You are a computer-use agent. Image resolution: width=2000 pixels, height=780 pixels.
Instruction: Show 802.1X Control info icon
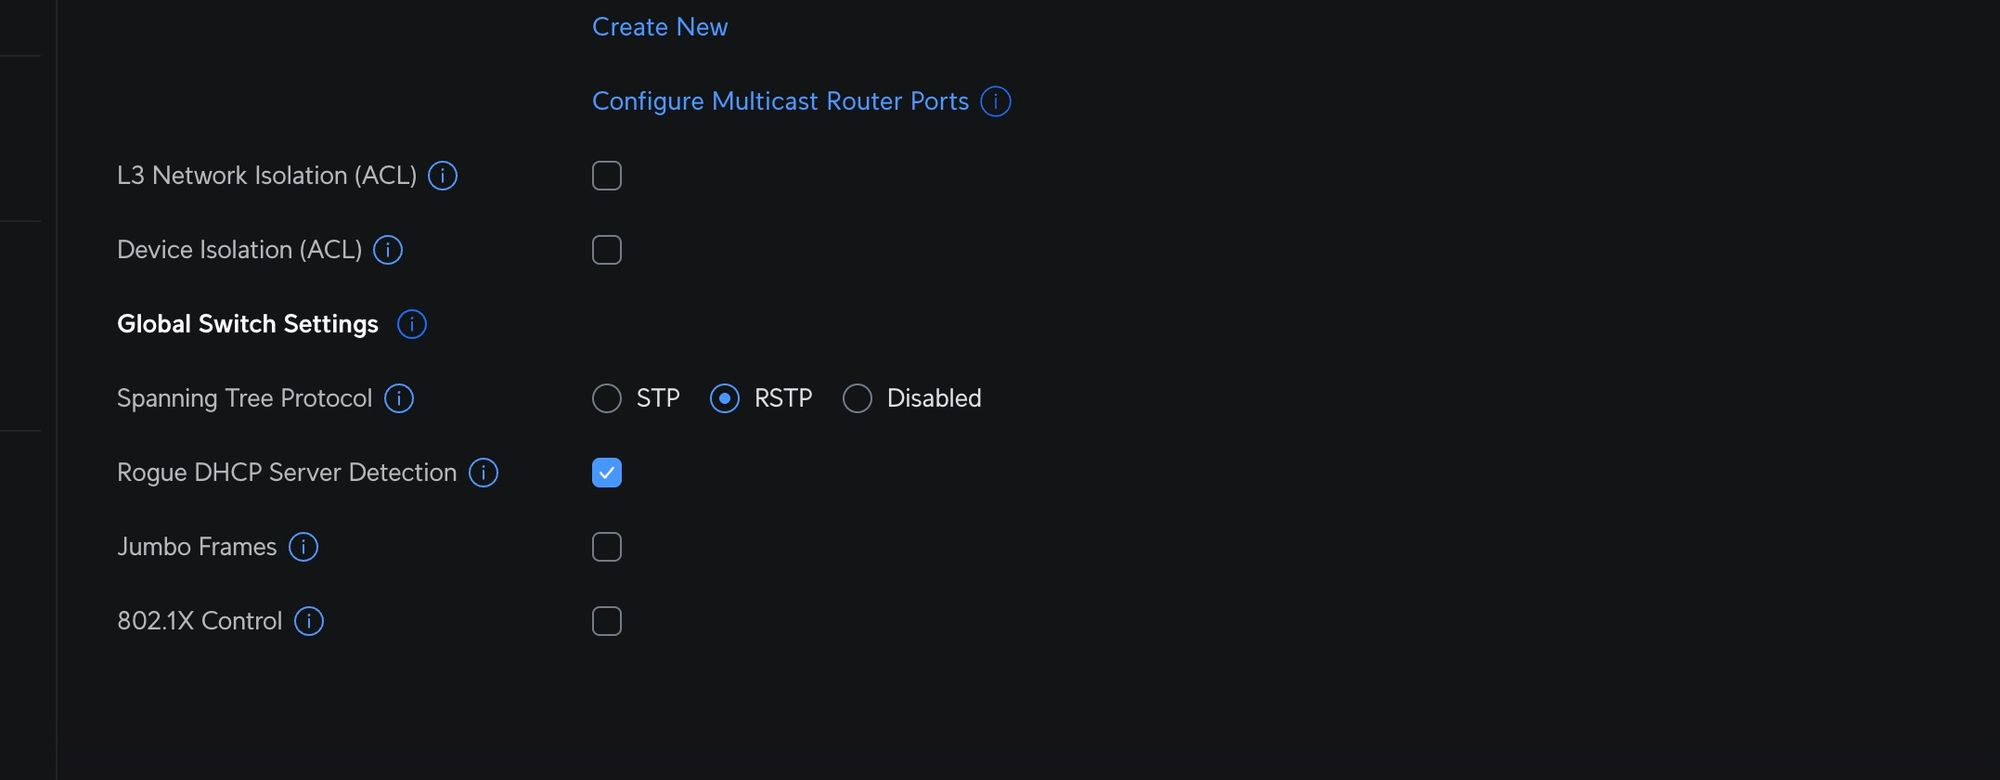[309, 621]
